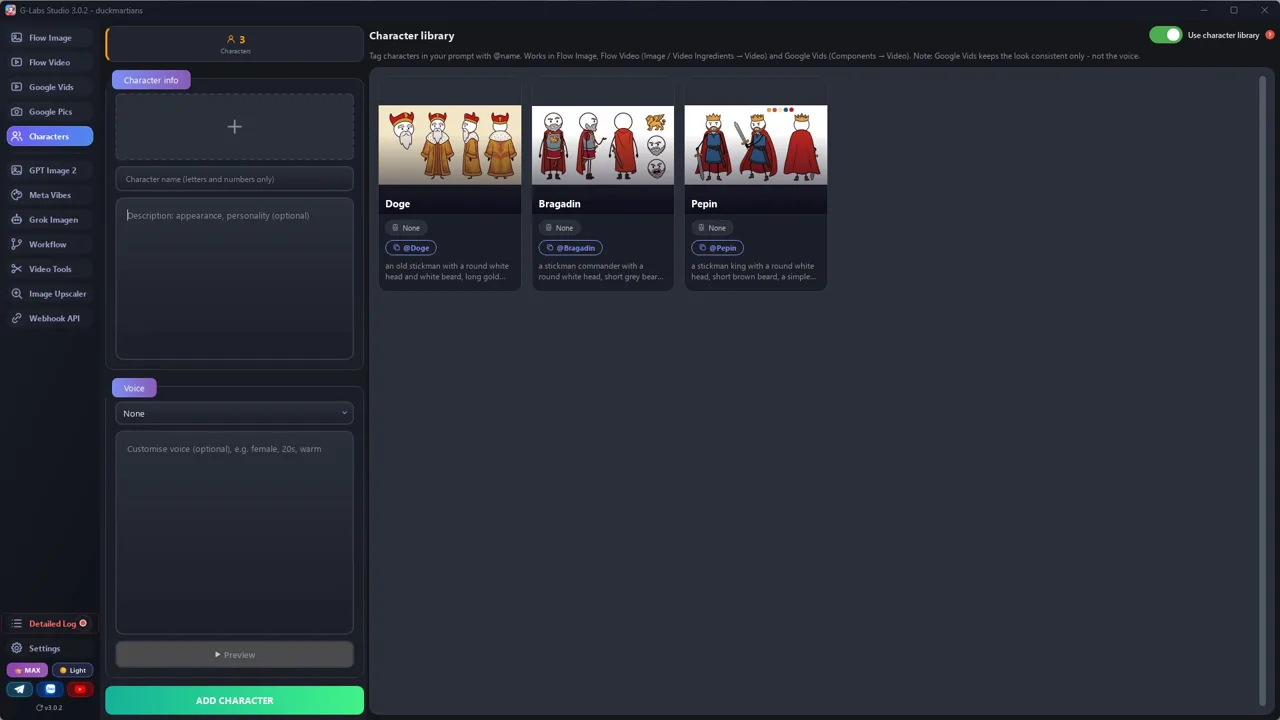Open the Workflow page
Viewport: 1280px width, 720px height.
click(49, 244)
